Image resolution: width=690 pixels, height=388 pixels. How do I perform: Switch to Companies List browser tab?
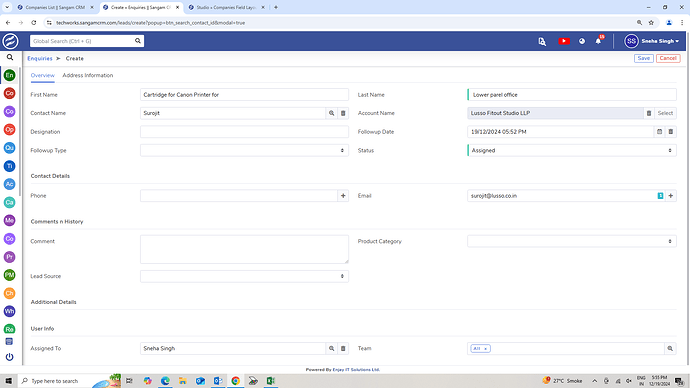55,7
